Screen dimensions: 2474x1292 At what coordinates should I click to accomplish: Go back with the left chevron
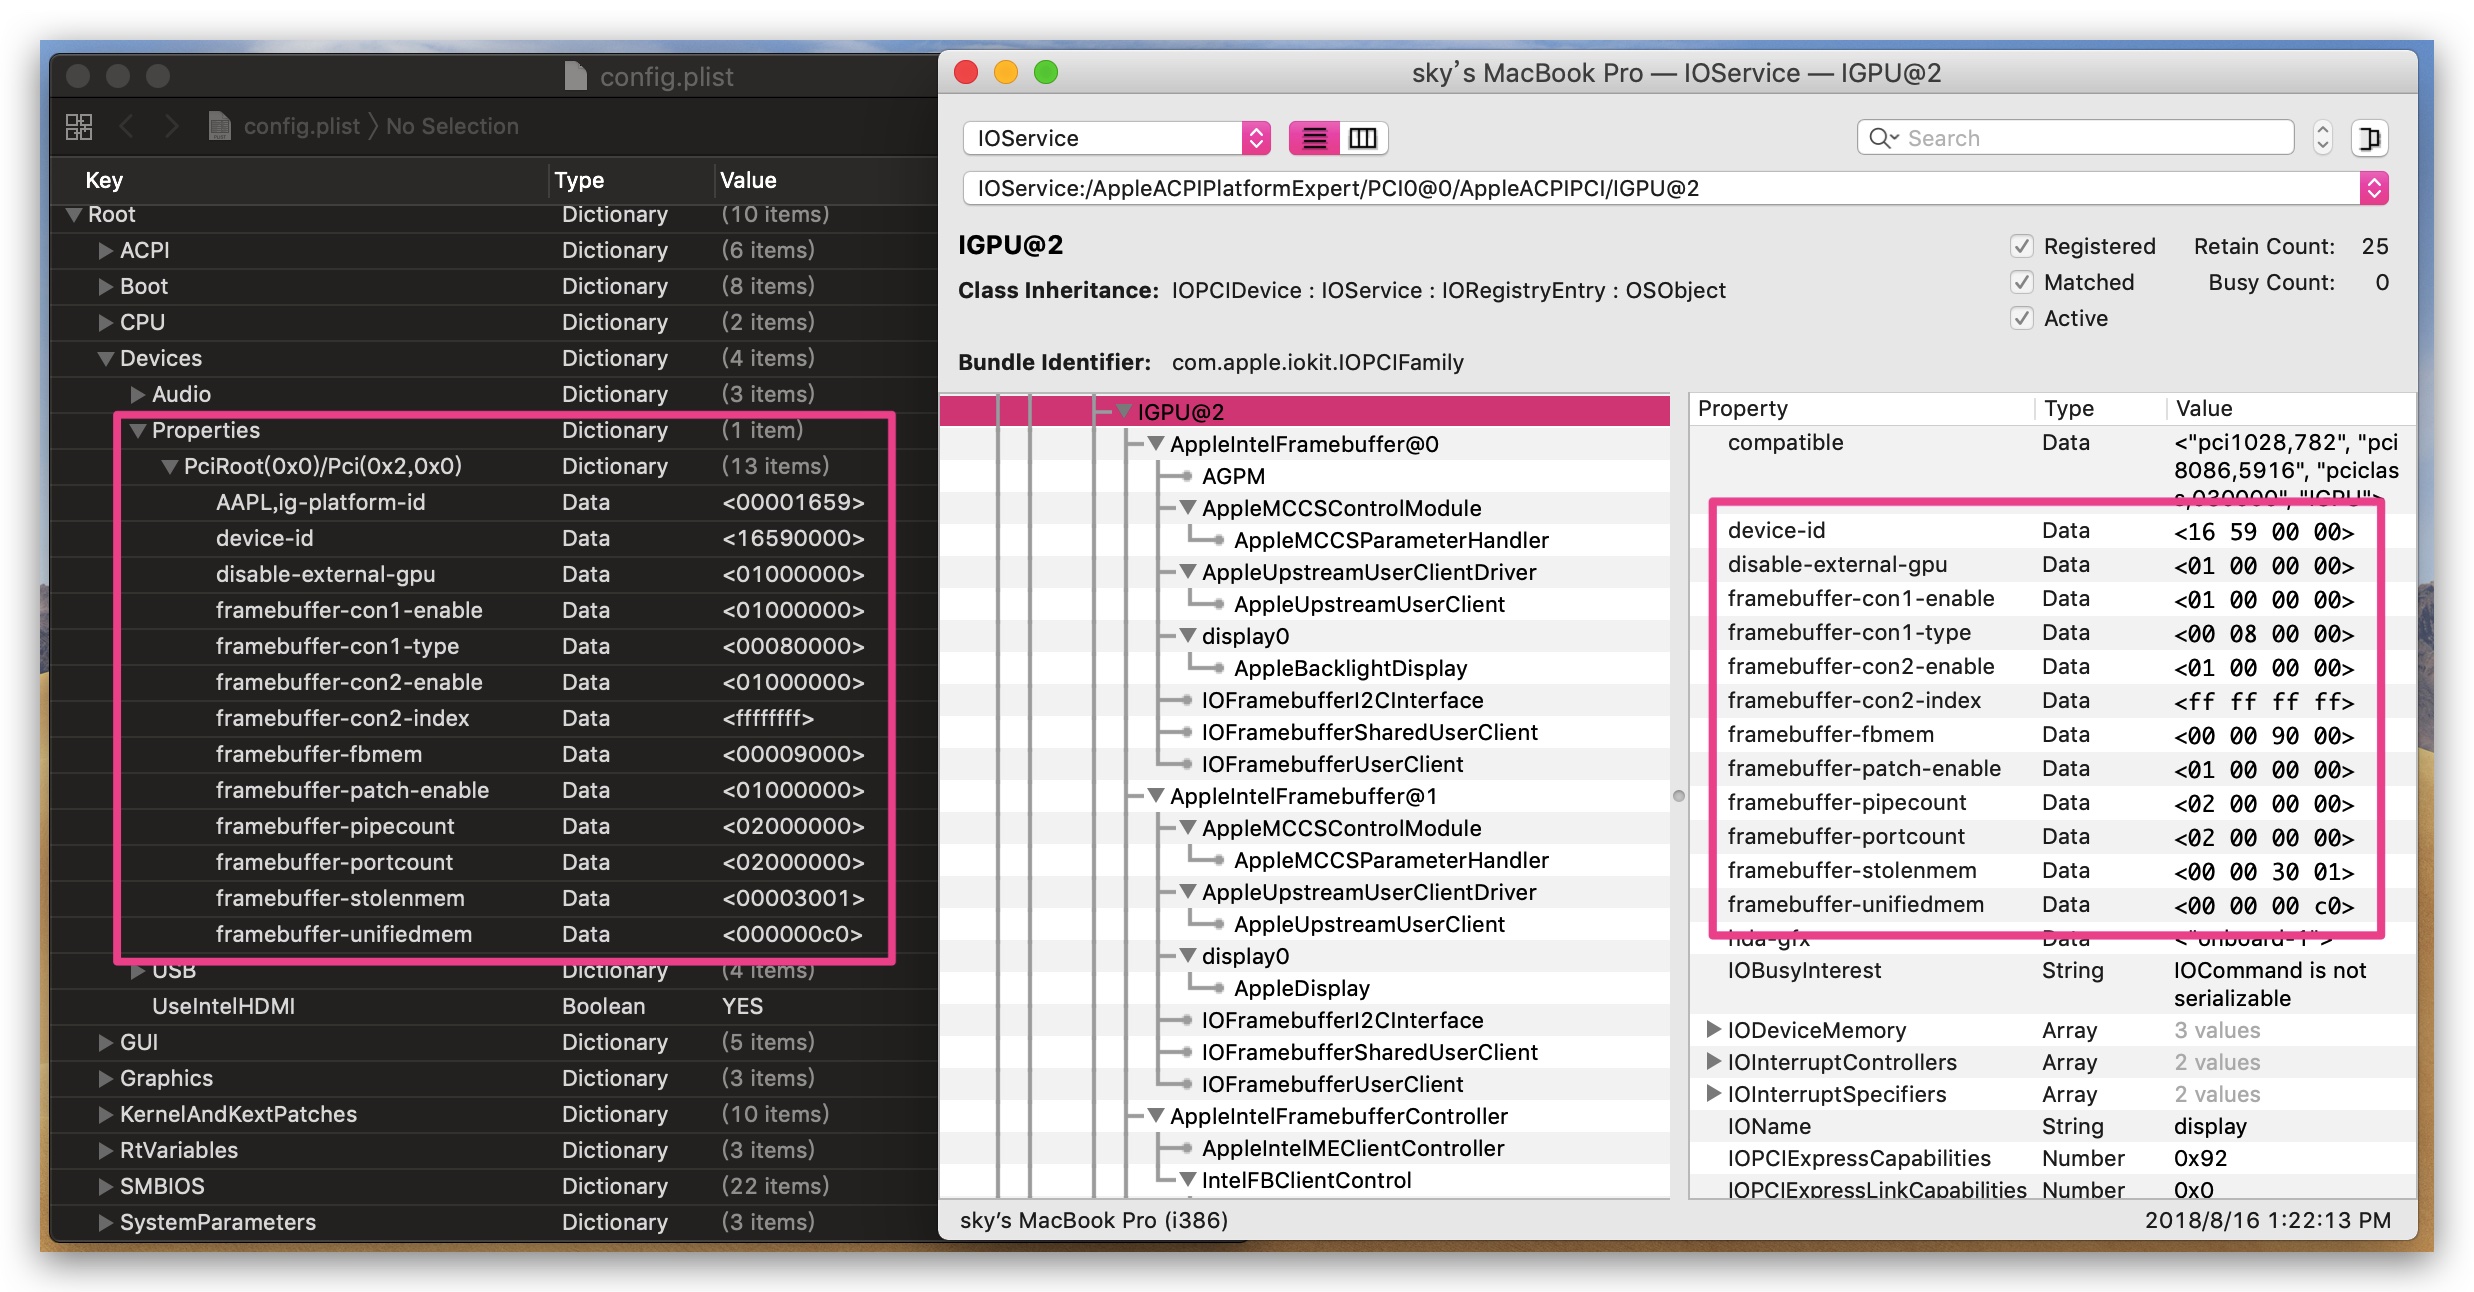coord(127,126)
